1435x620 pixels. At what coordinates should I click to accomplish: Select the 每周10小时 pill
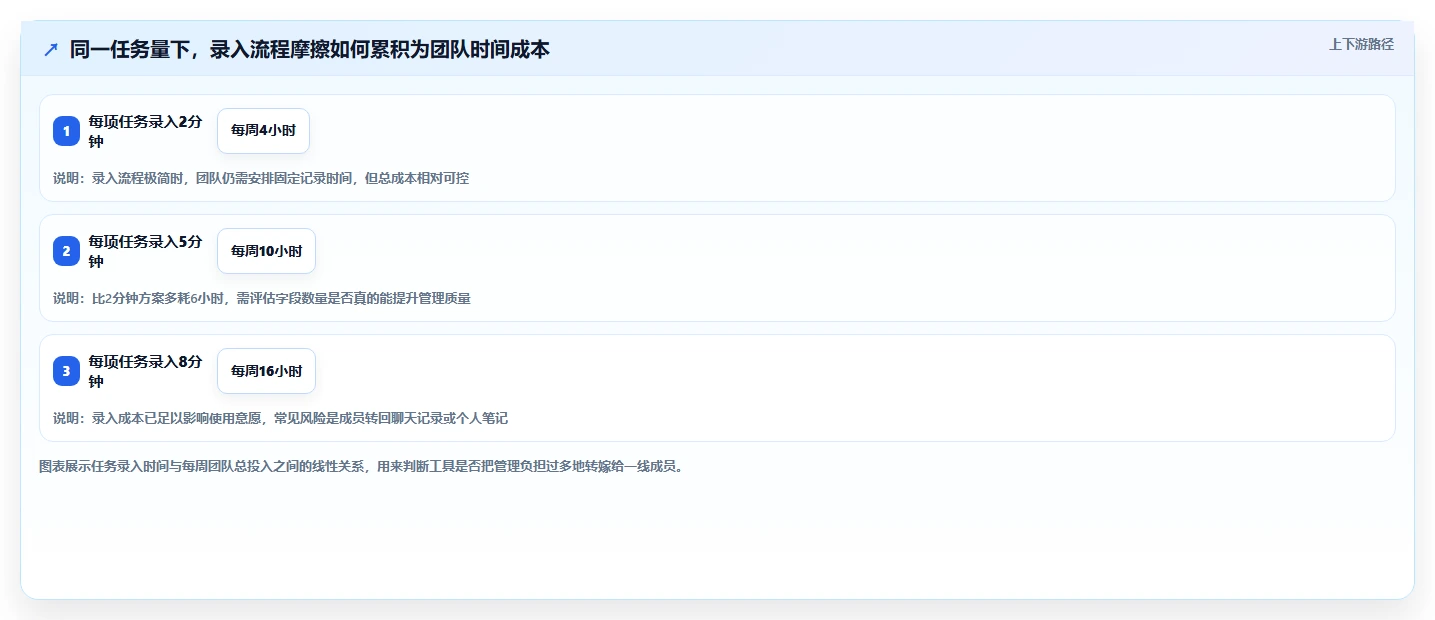266,251
